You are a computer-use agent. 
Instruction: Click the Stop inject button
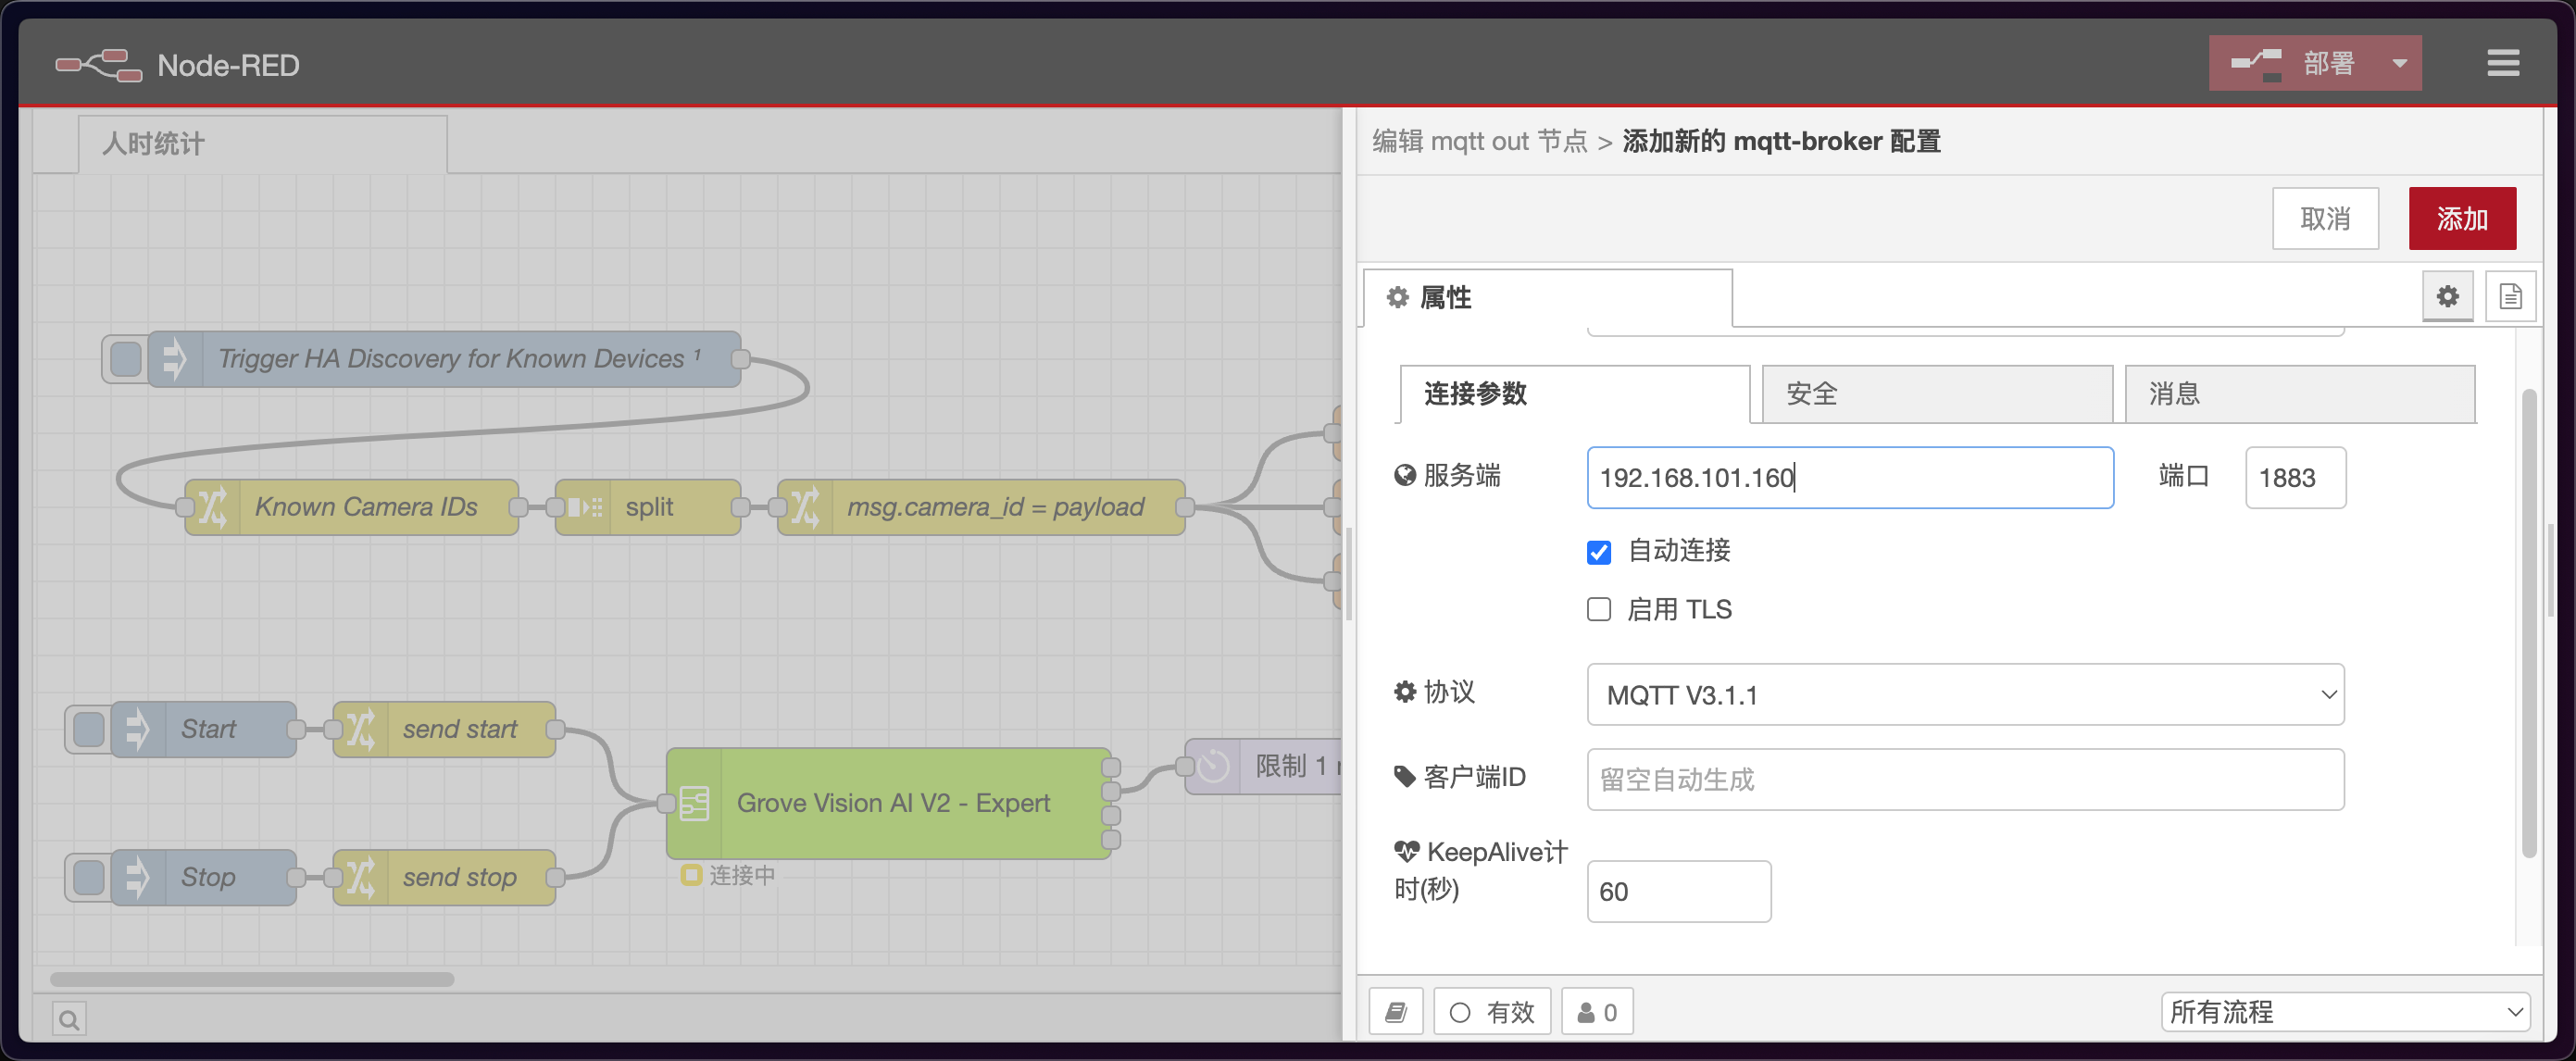tap(89, 877)
